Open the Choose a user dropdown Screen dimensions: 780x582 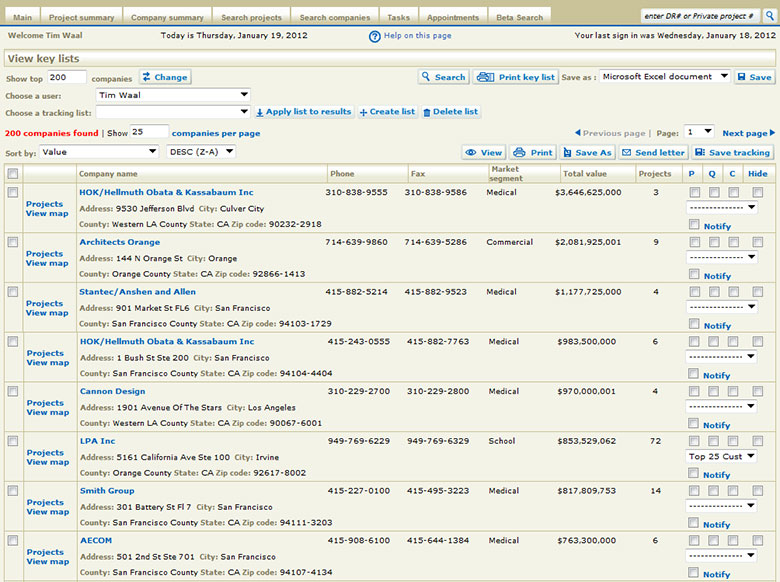pos(173,95)
